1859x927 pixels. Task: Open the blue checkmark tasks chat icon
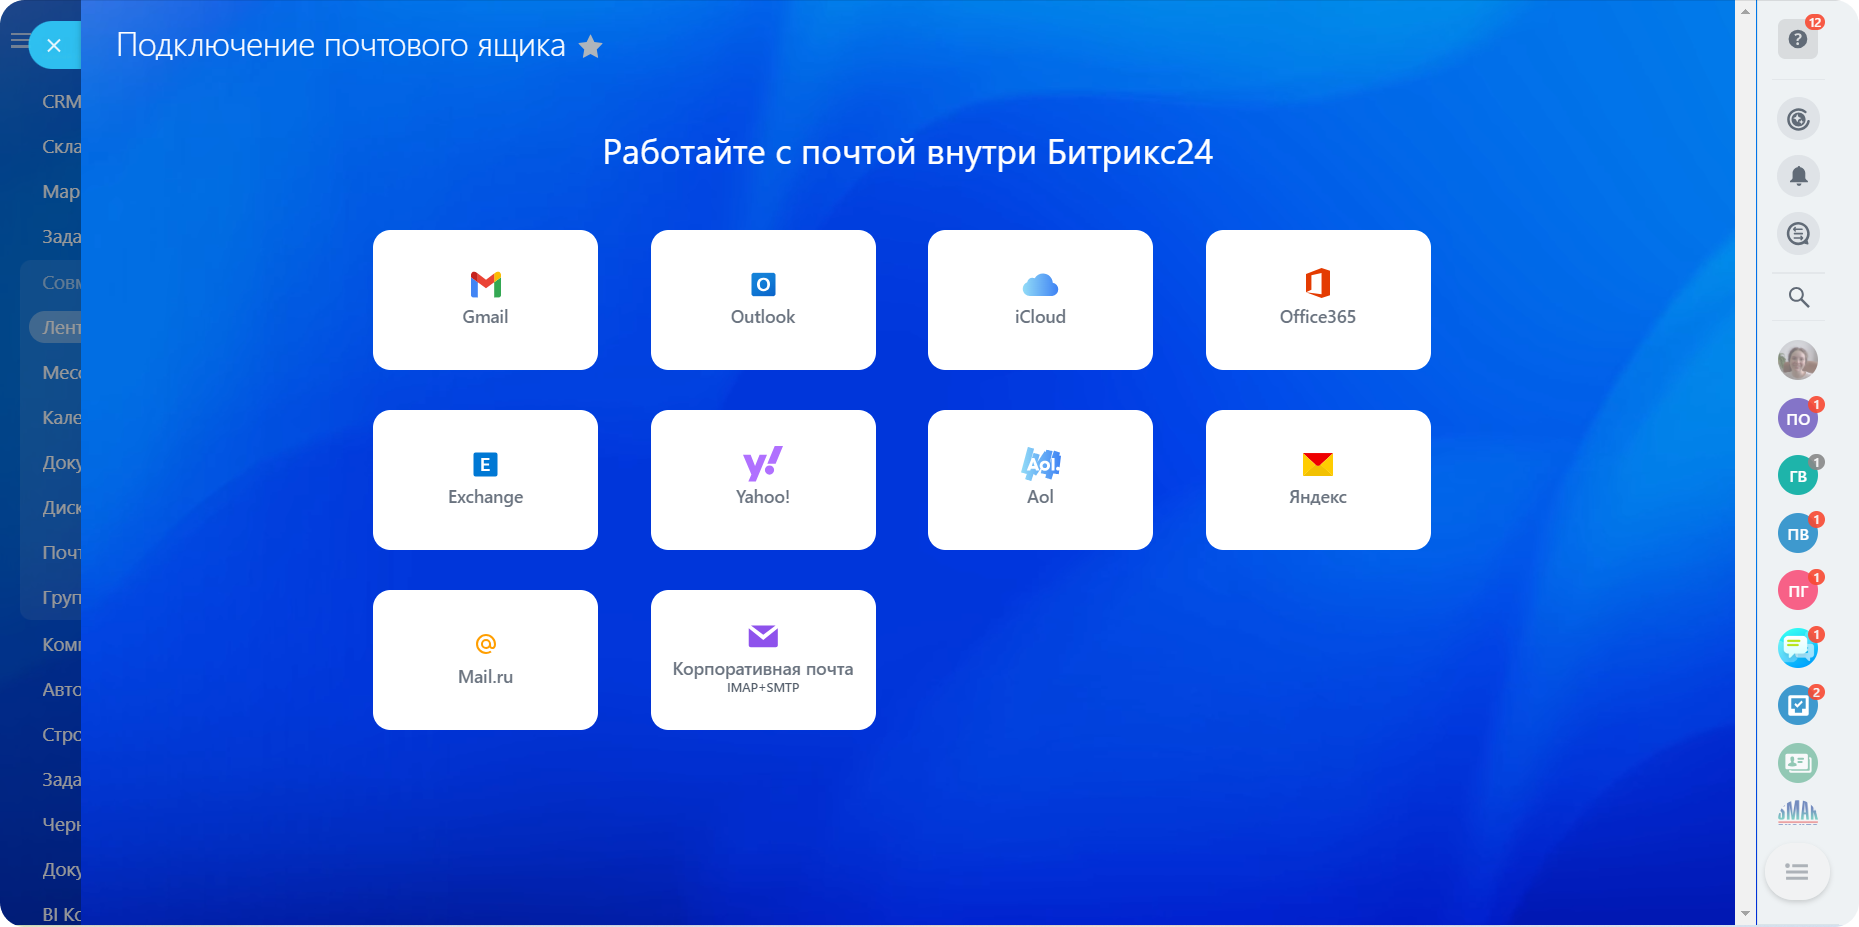[1798, 706]
